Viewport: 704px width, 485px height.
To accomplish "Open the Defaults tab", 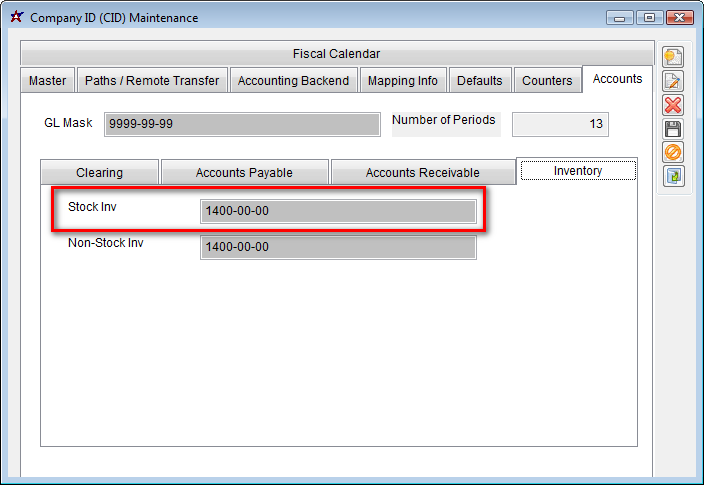I will [480, 81].
